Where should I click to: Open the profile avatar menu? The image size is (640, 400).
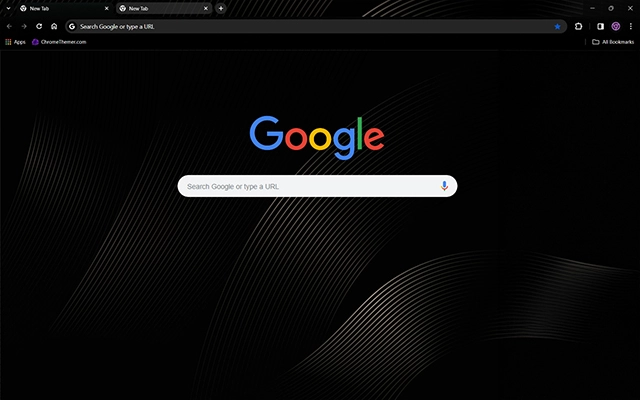tap(616, 26)
